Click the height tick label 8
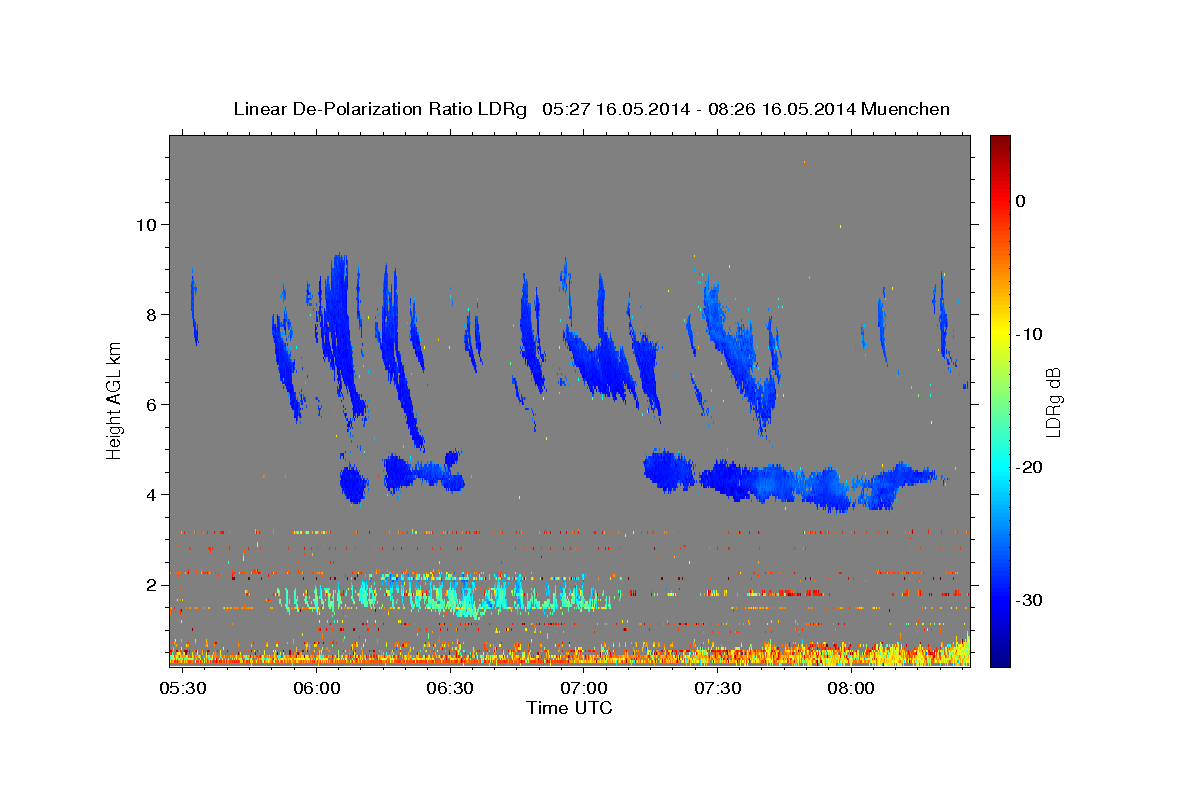The height and width of the screenshot is (800, 1200). 151,314
